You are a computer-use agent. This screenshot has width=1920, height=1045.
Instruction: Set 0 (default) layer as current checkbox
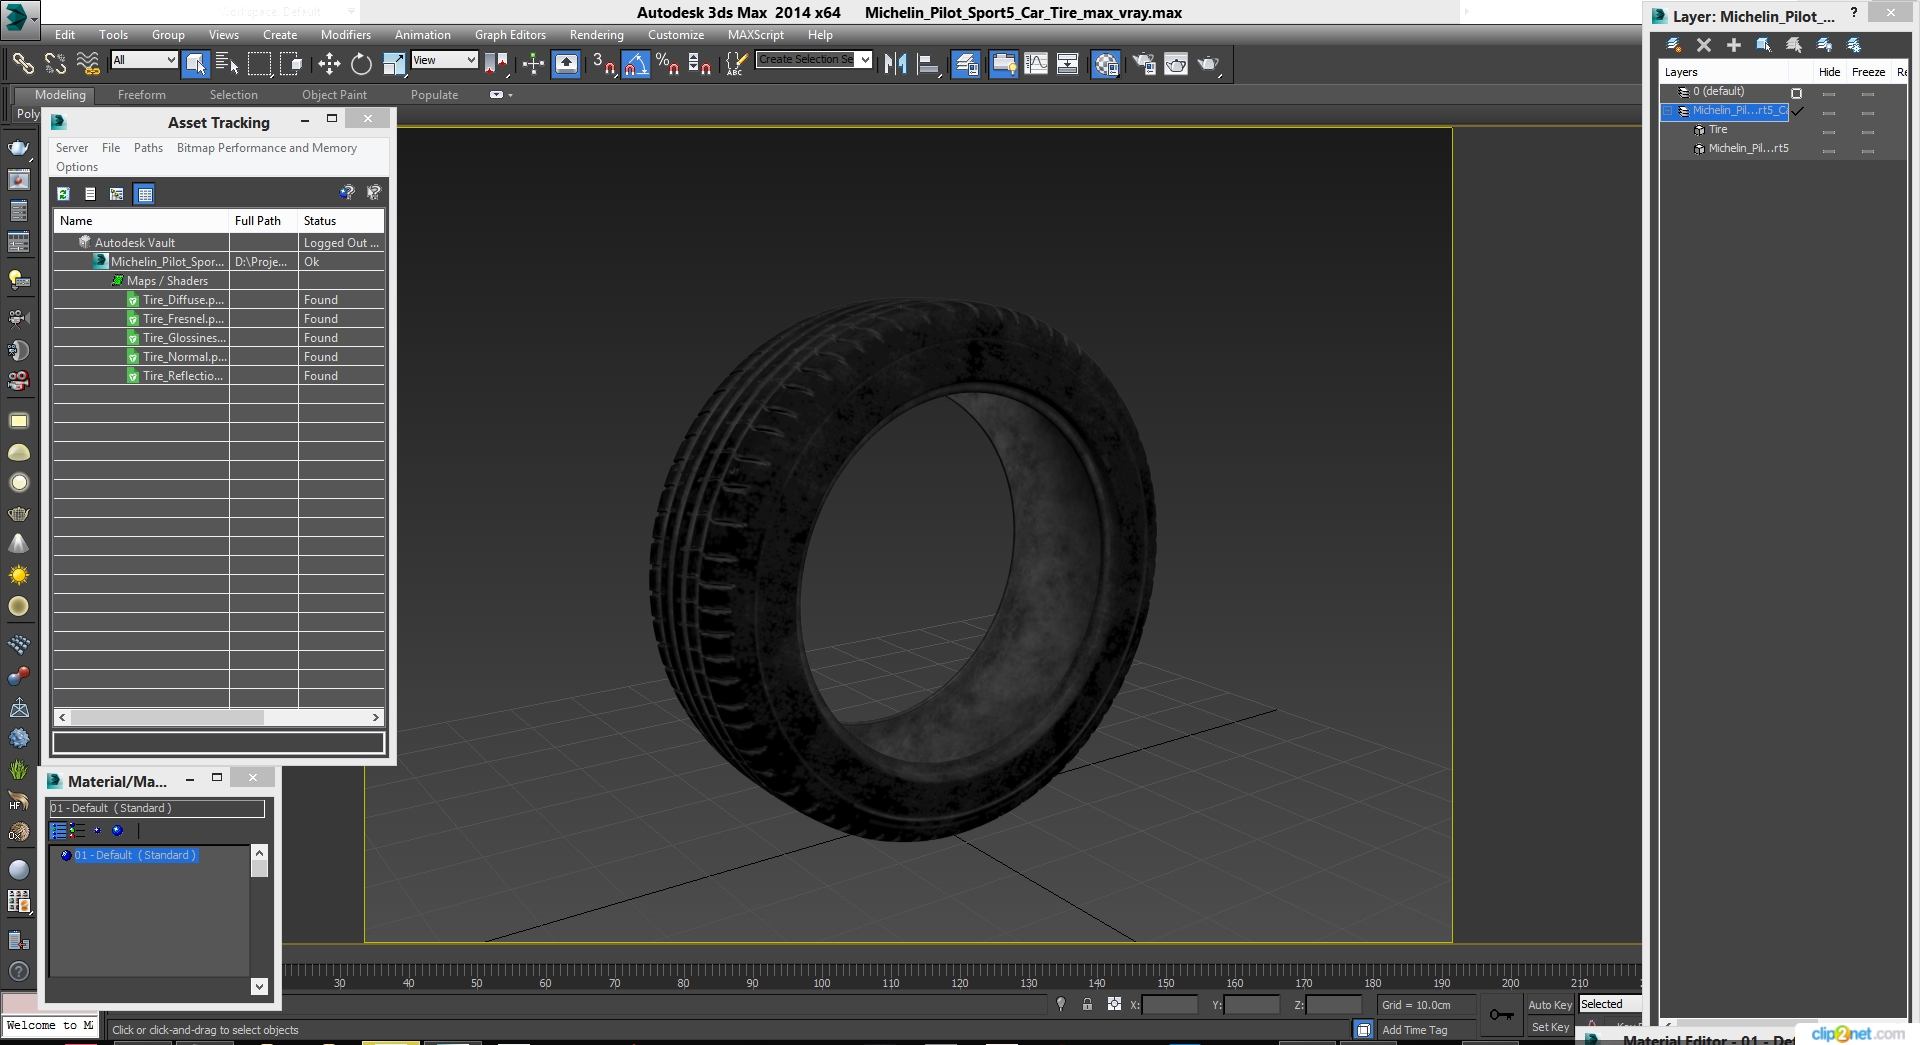tap(1796, 93)
